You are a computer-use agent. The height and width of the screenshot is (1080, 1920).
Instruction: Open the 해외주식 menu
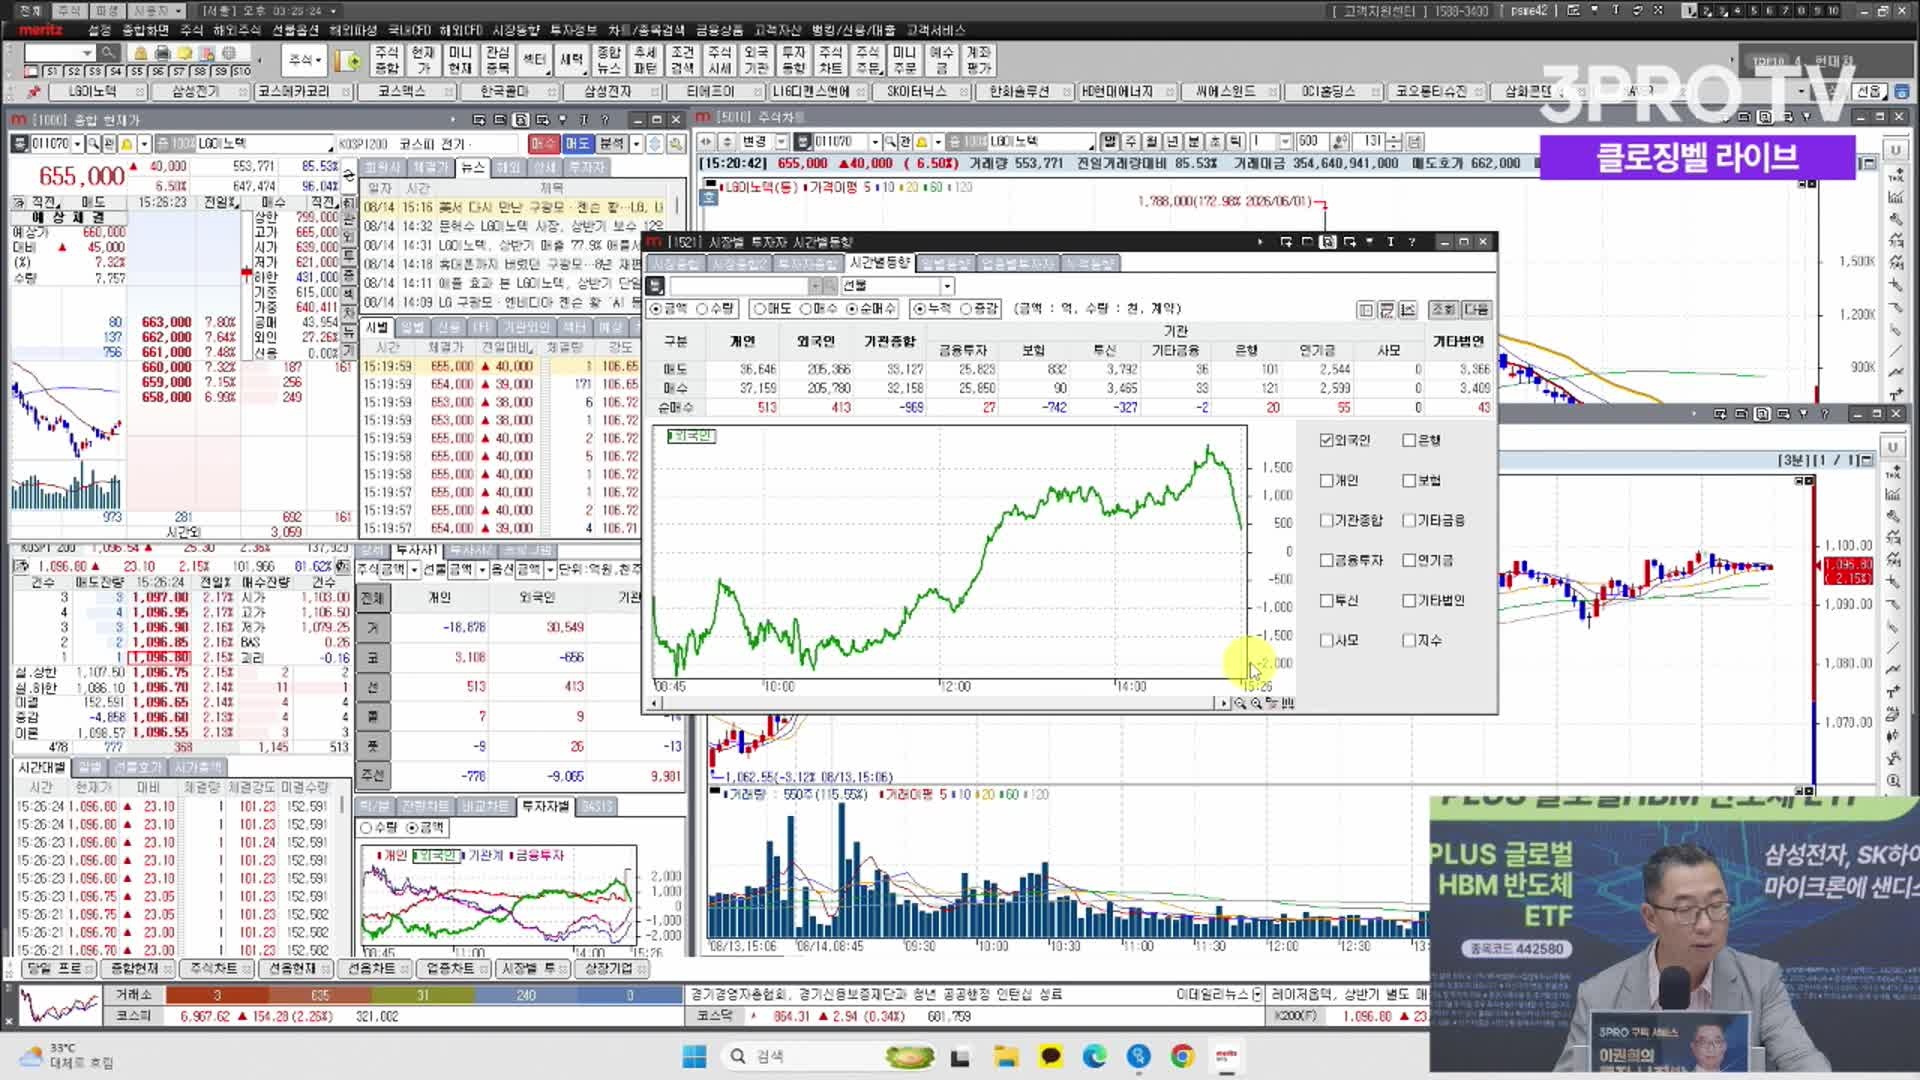pos(236,30)
